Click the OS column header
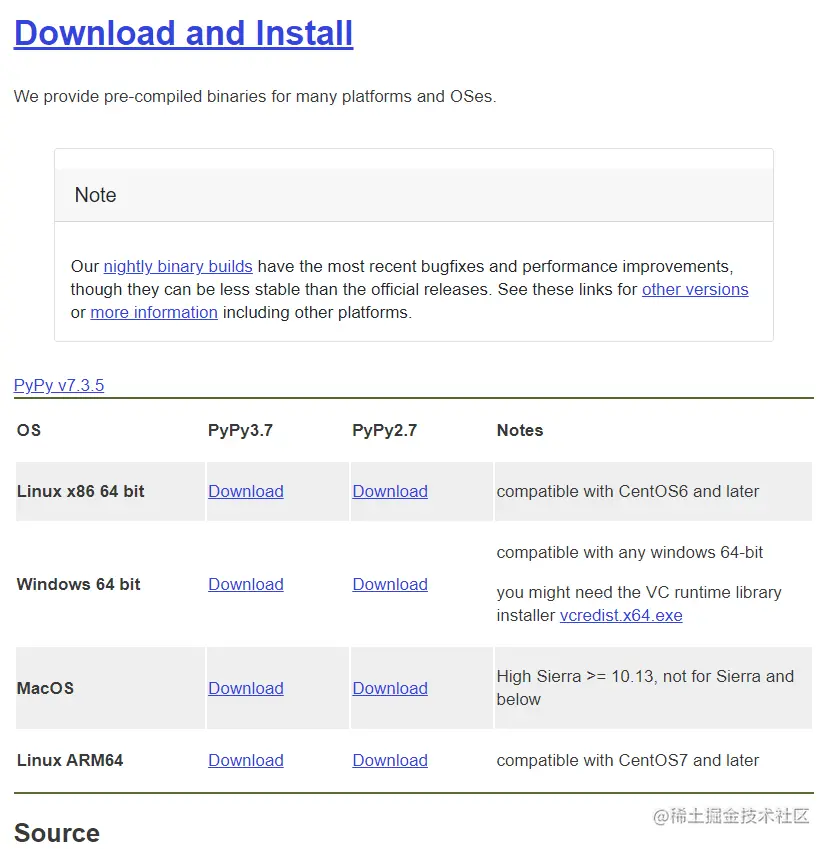The width and height of the screenshot is (833, 849). pos(29,430)
